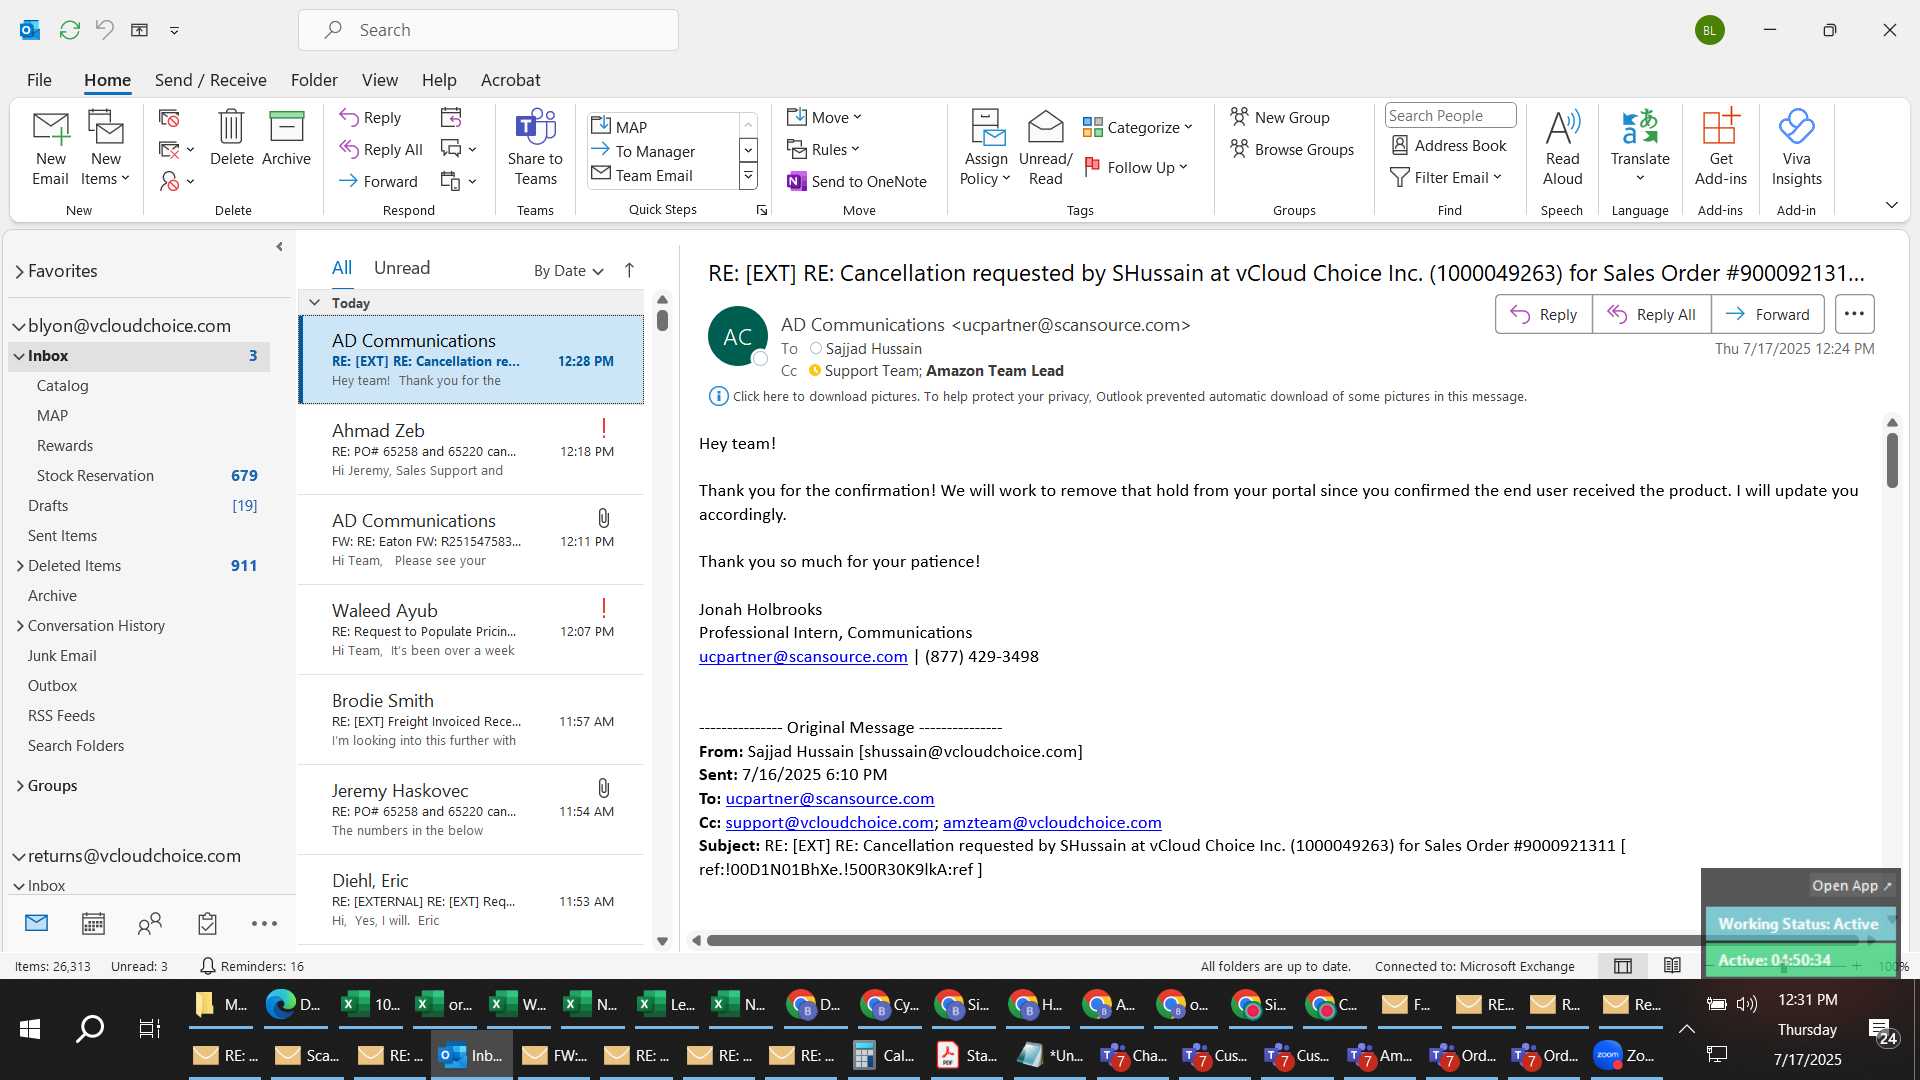Open the File tab
The height and width of the screenshot is (1080, 1920).
(x=39, y=80)
